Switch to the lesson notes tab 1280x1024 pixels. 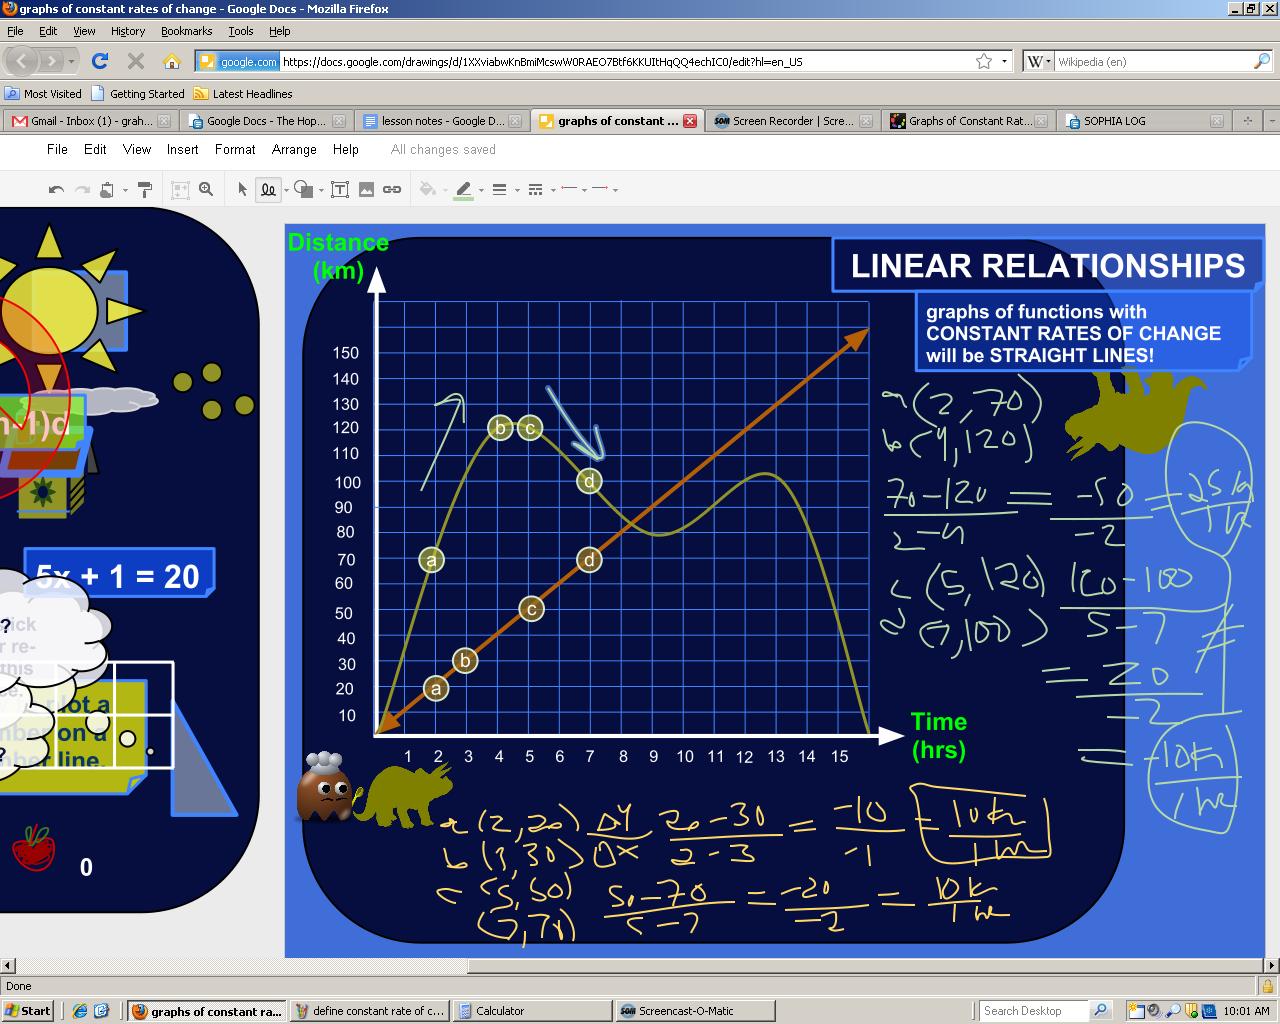point(442,121)
